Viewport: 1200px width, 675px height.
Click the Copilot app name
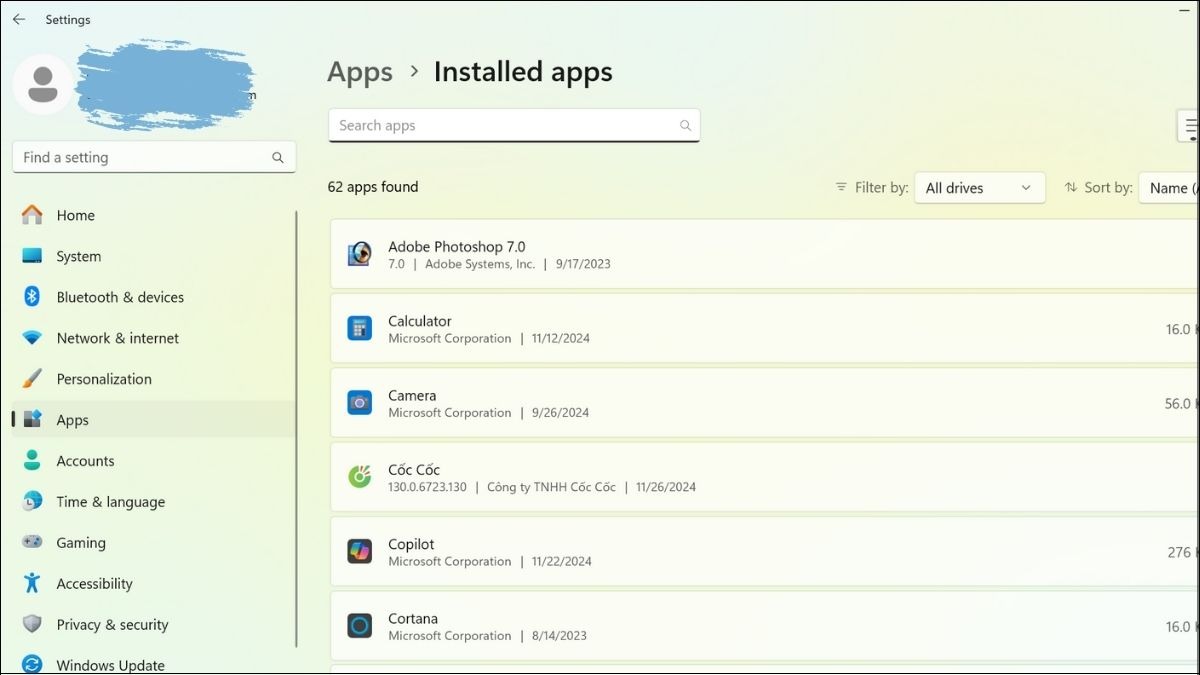click(411, 545)
